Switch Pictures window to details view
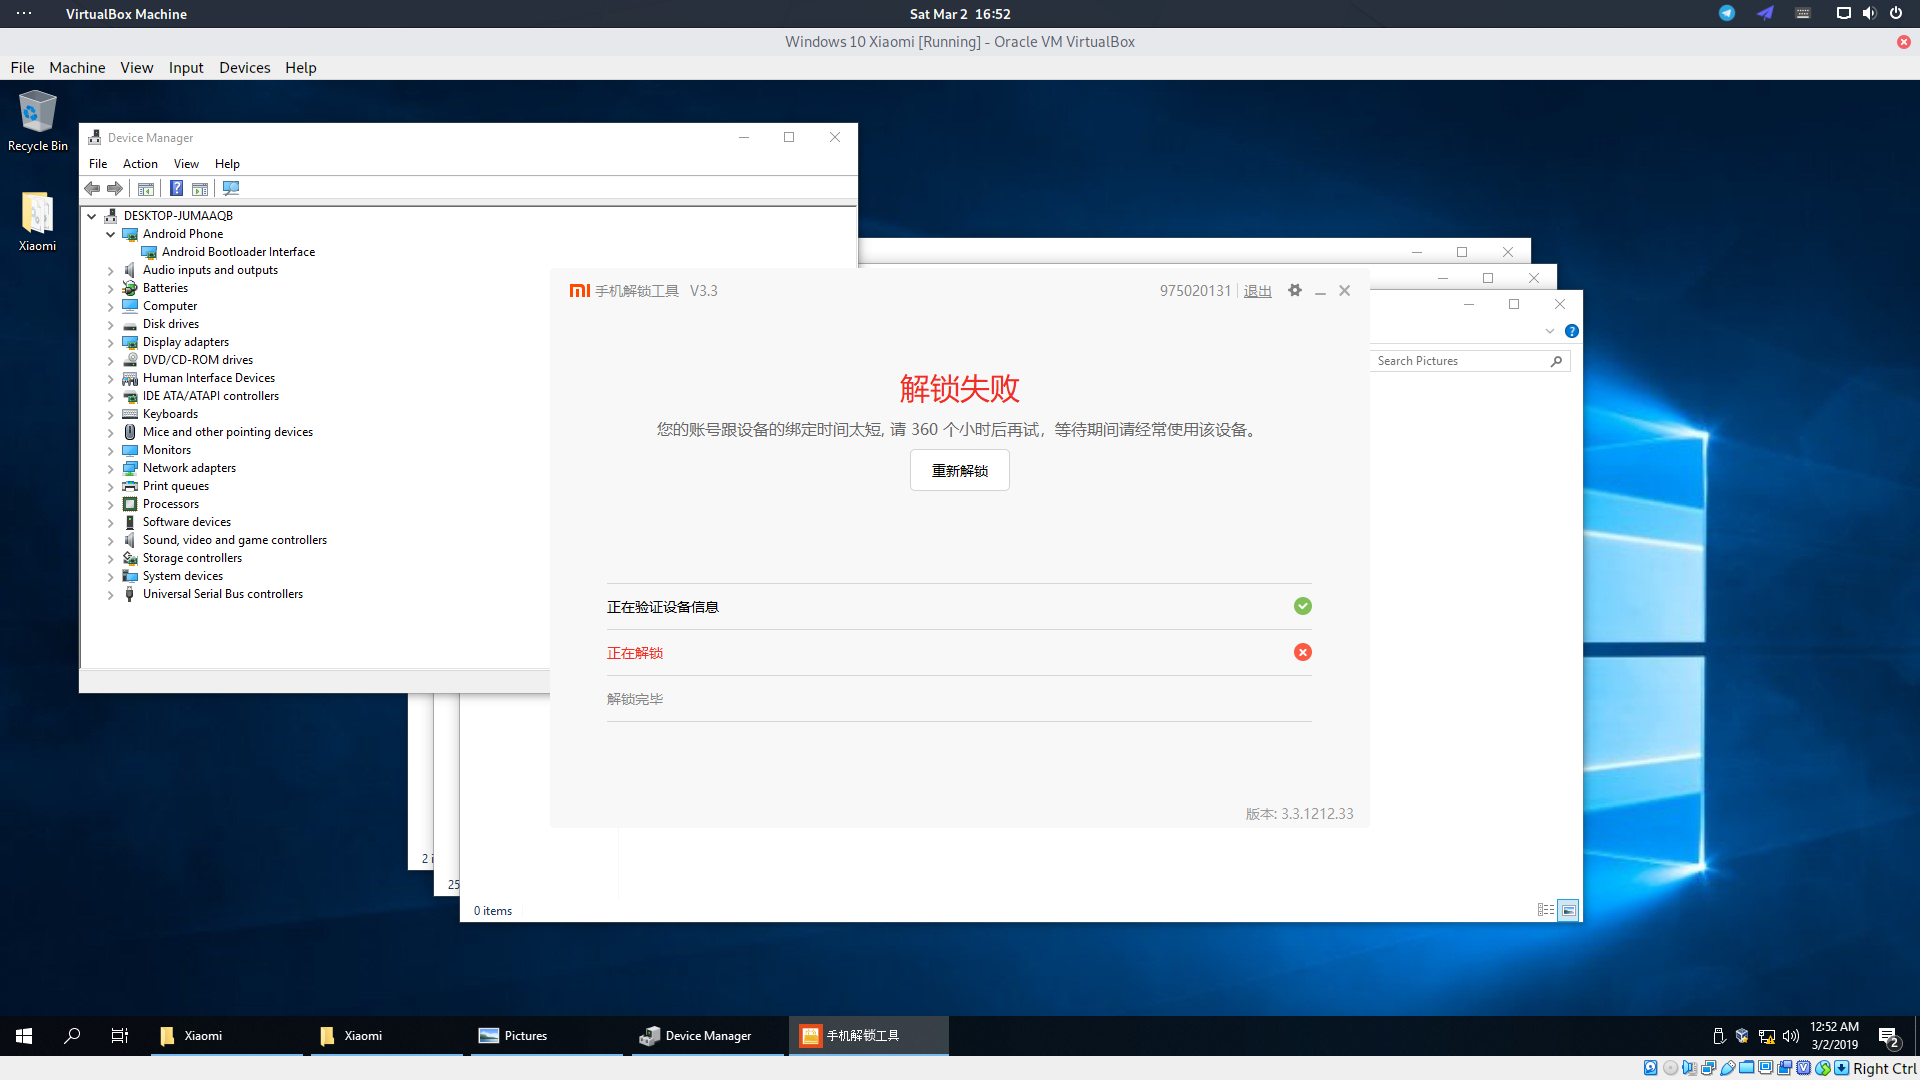 [1546, 910]
